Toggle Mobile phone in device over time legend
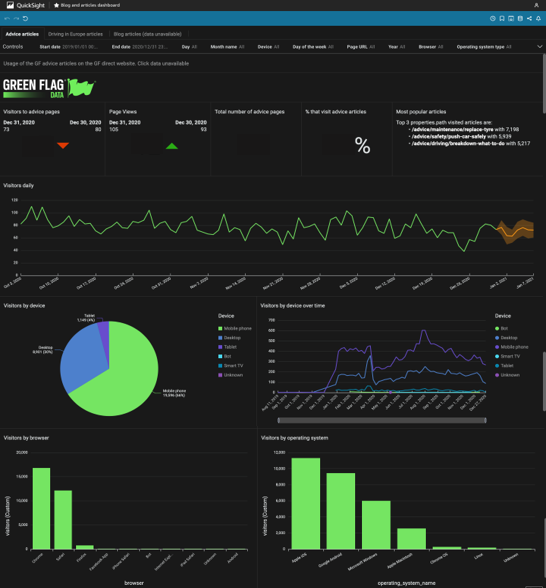The width and height of the screenshot is (546, 588). coord(512,347)
